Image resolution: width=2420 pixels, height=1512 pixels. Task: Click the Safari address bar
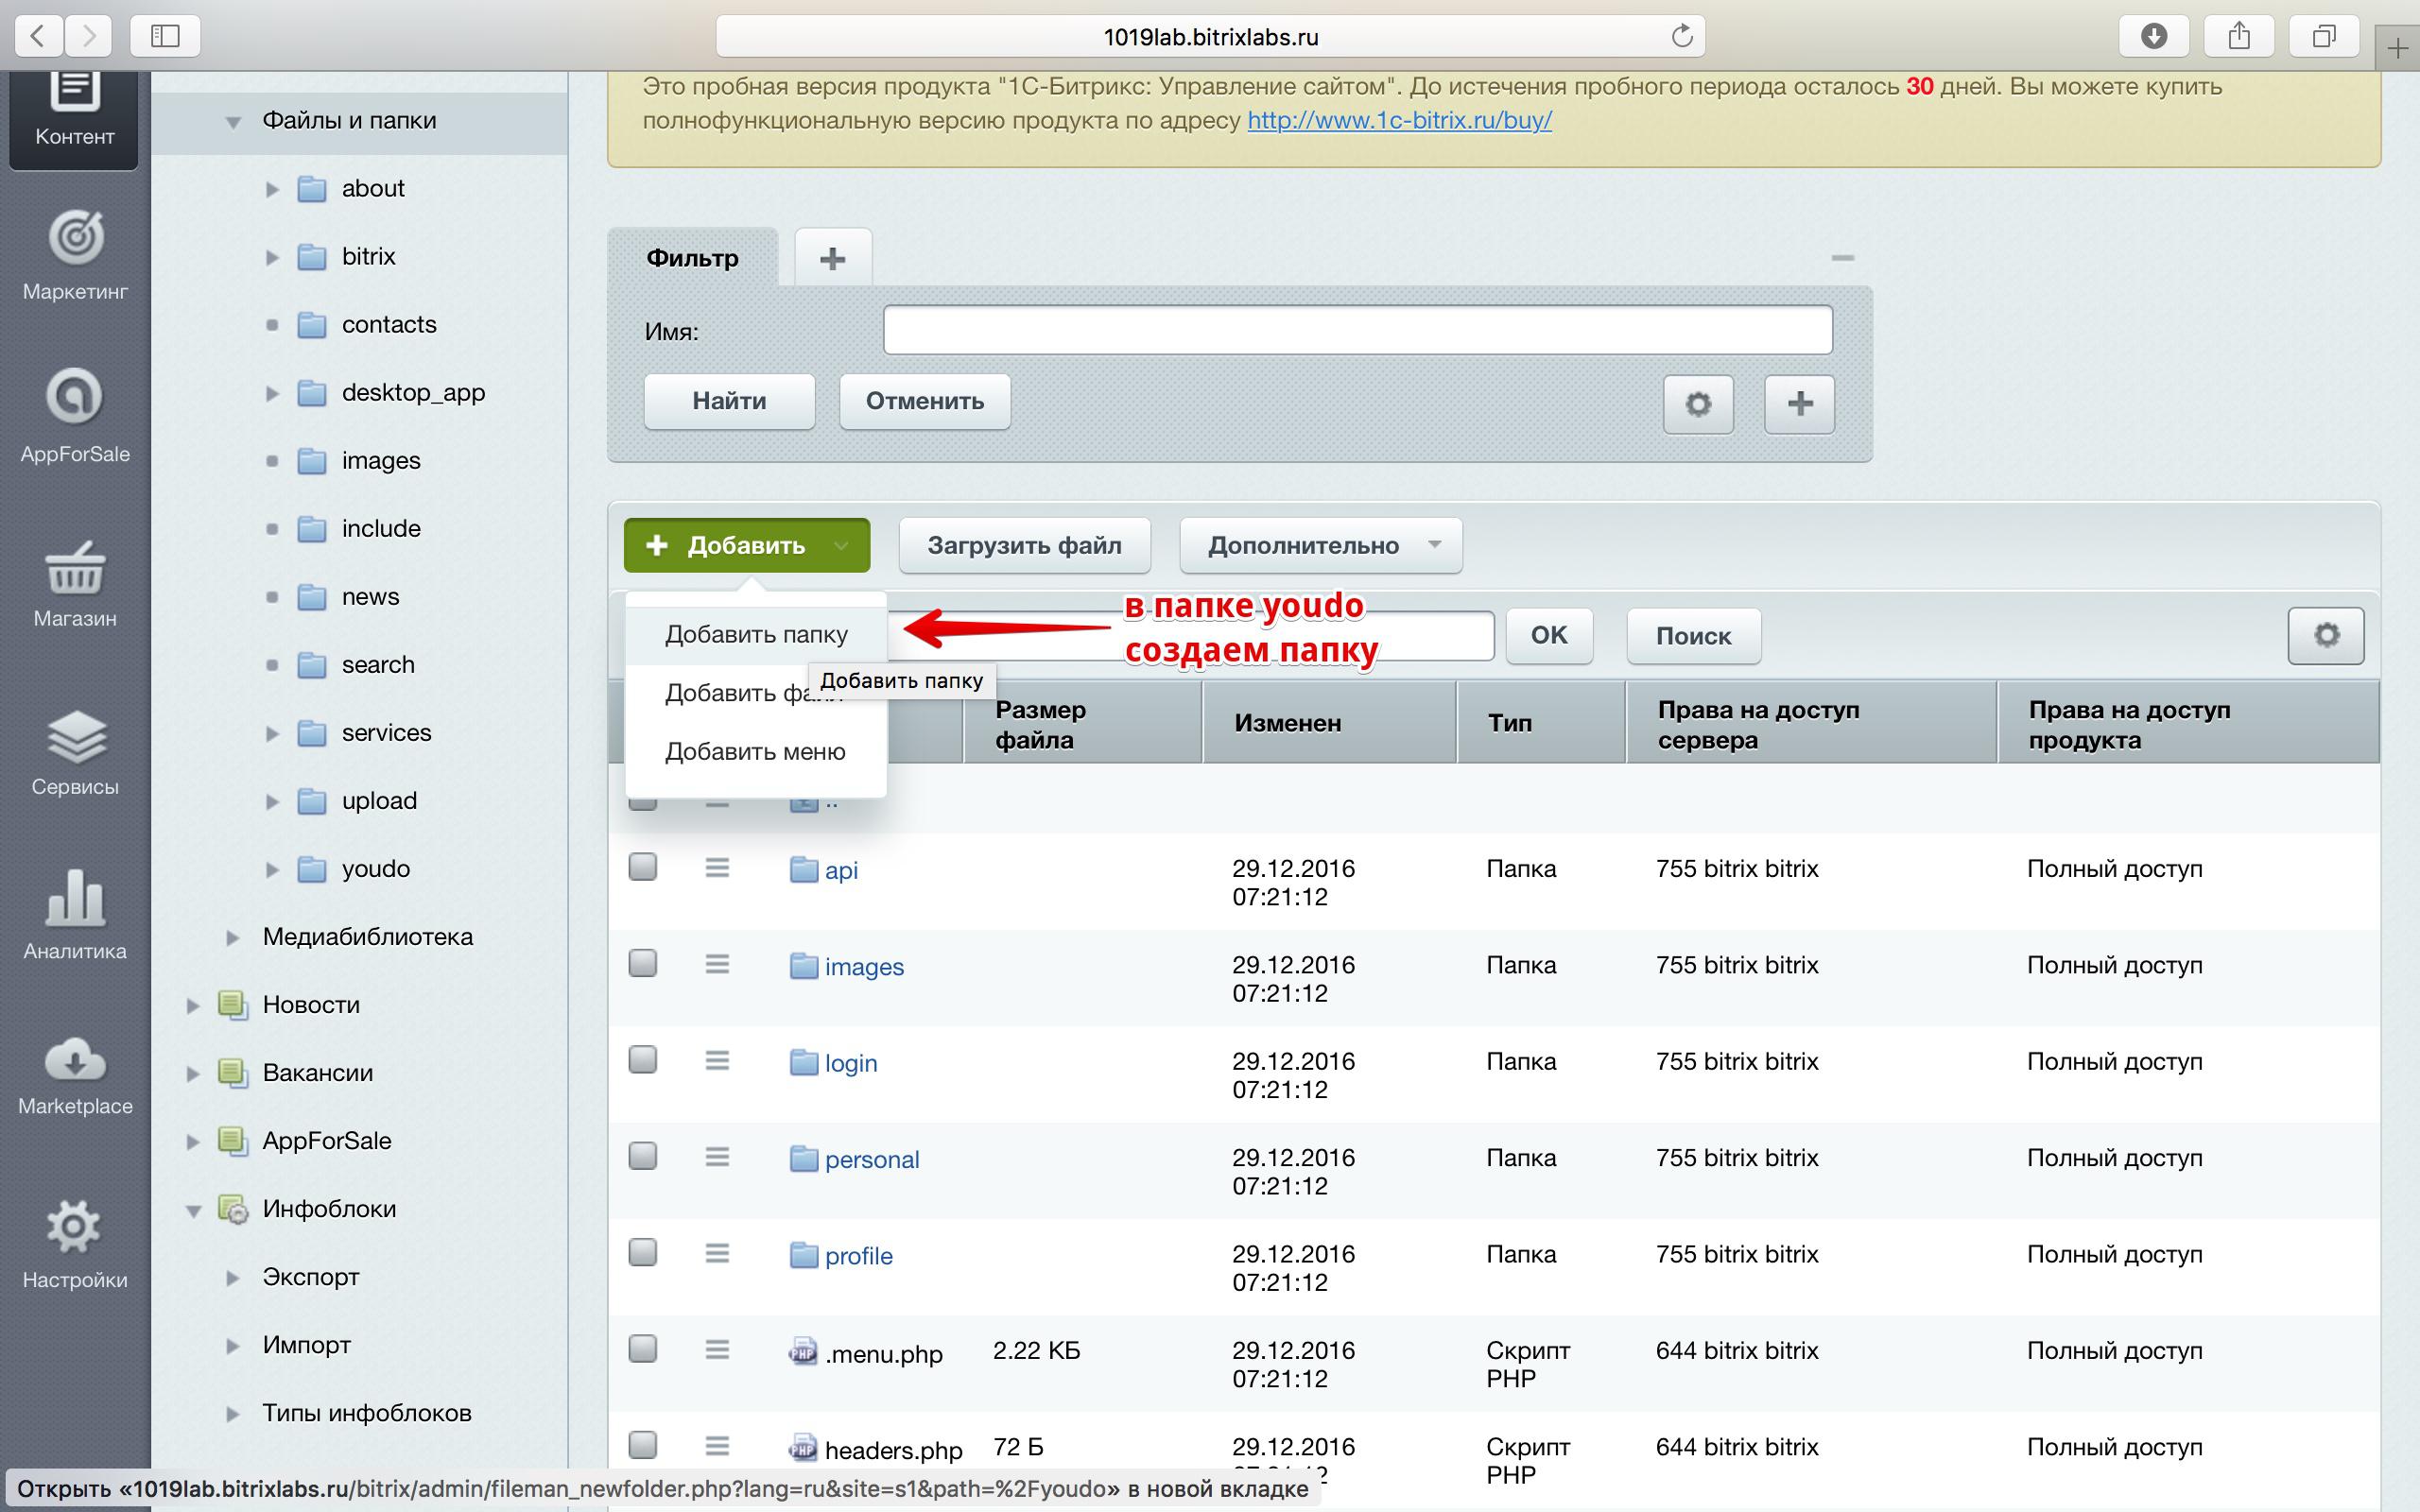tap(1210, 37)
